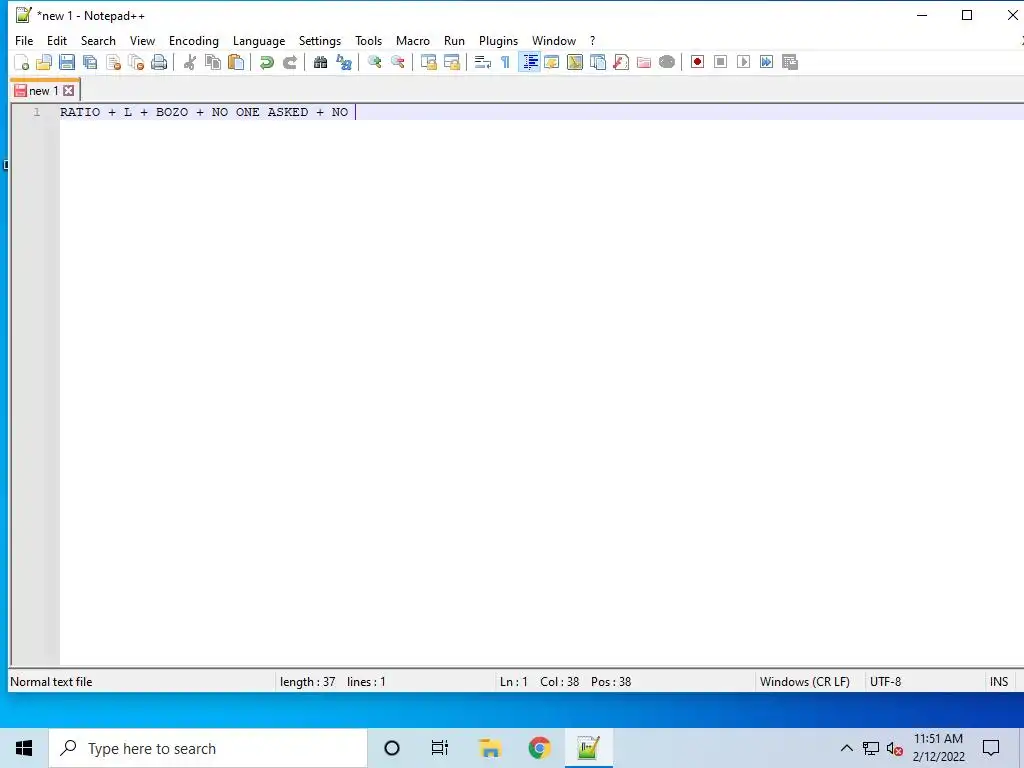Toggle Show All Characters pilcrow icon
This screenshot has width=1024, height=768.
pyautogui.click(x=505, y=62)
